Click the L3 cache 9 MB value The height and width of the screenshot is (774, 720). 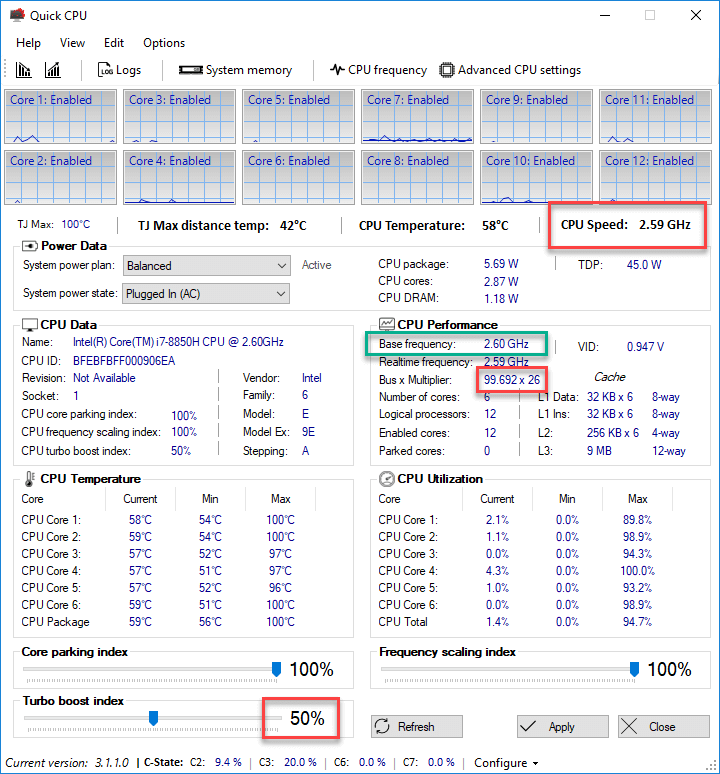coord(599,451)
